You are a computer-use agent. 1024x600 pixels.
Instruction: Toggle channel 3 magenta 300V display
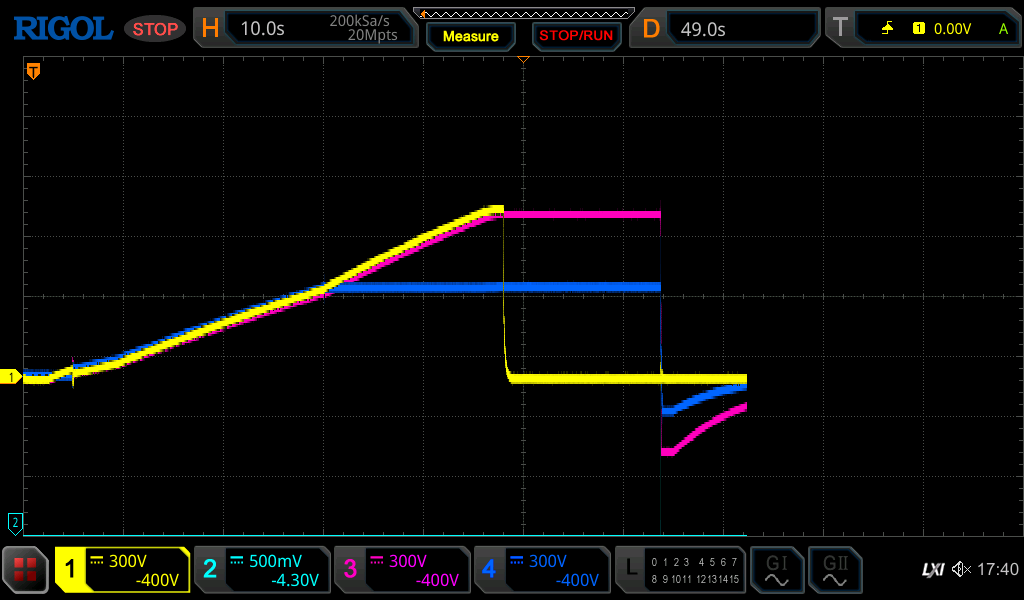(402, 570)
